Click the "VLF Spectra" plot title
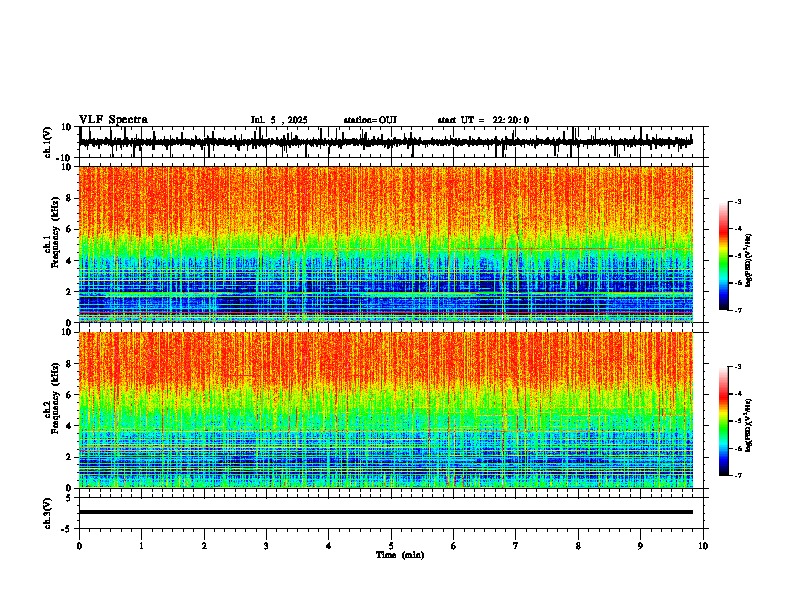 tap(113, 120)
